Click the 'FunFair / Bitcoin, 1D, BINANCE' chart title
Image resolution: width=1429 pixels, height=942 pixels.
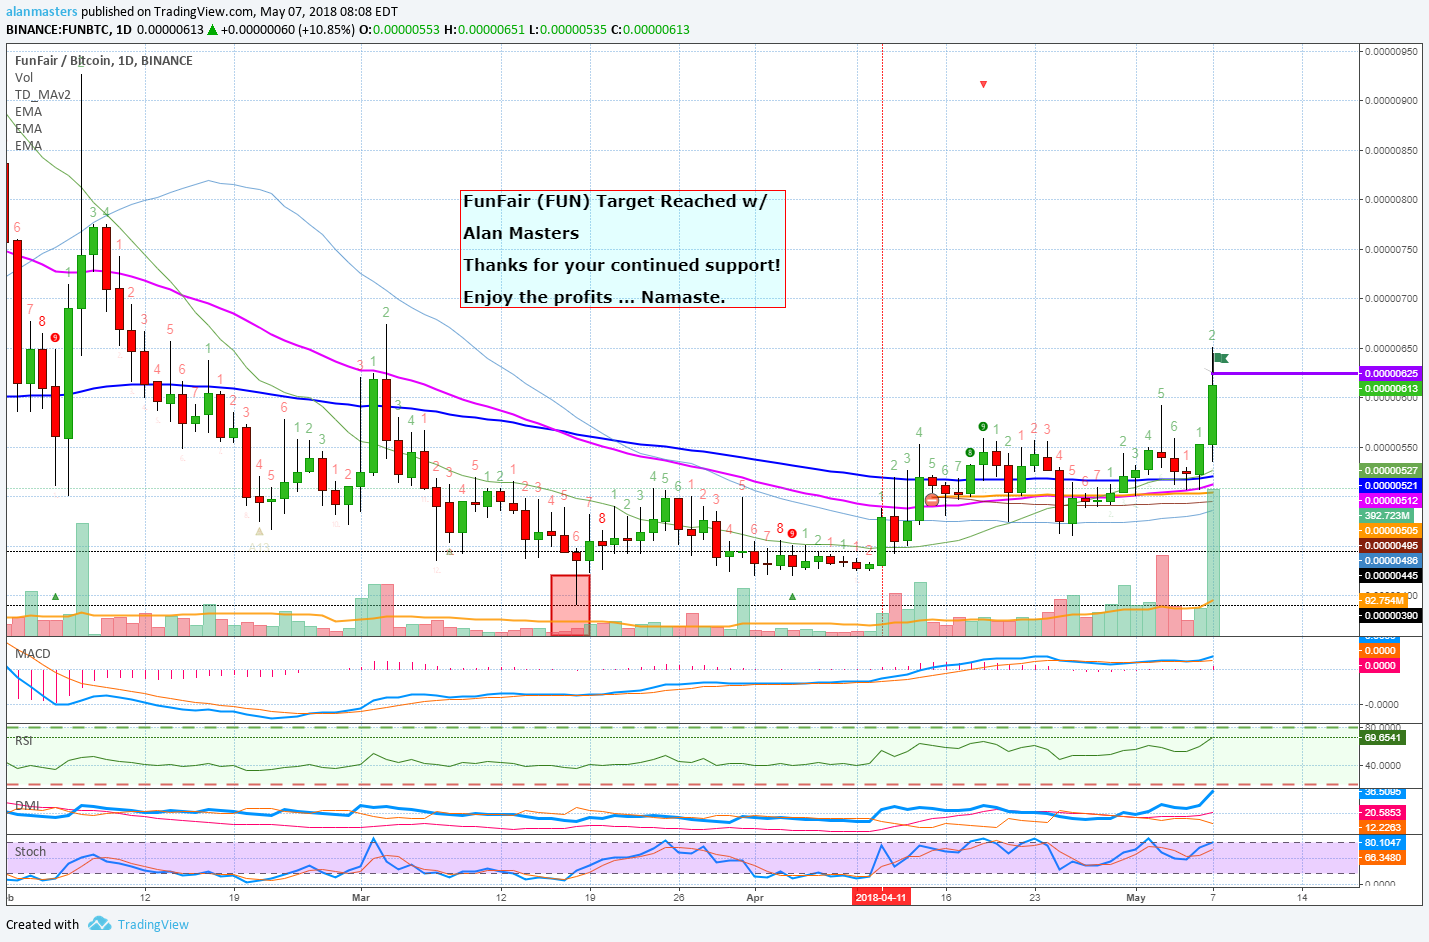click(x=104, y=60)
